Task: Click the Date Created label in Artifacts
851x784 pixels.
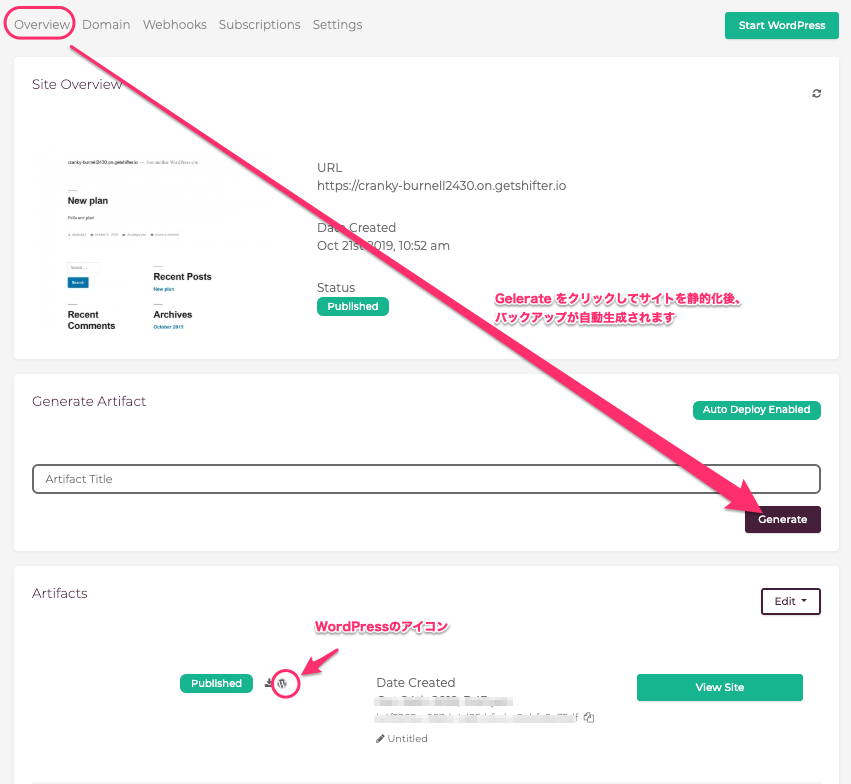Action: coord(416,683)
